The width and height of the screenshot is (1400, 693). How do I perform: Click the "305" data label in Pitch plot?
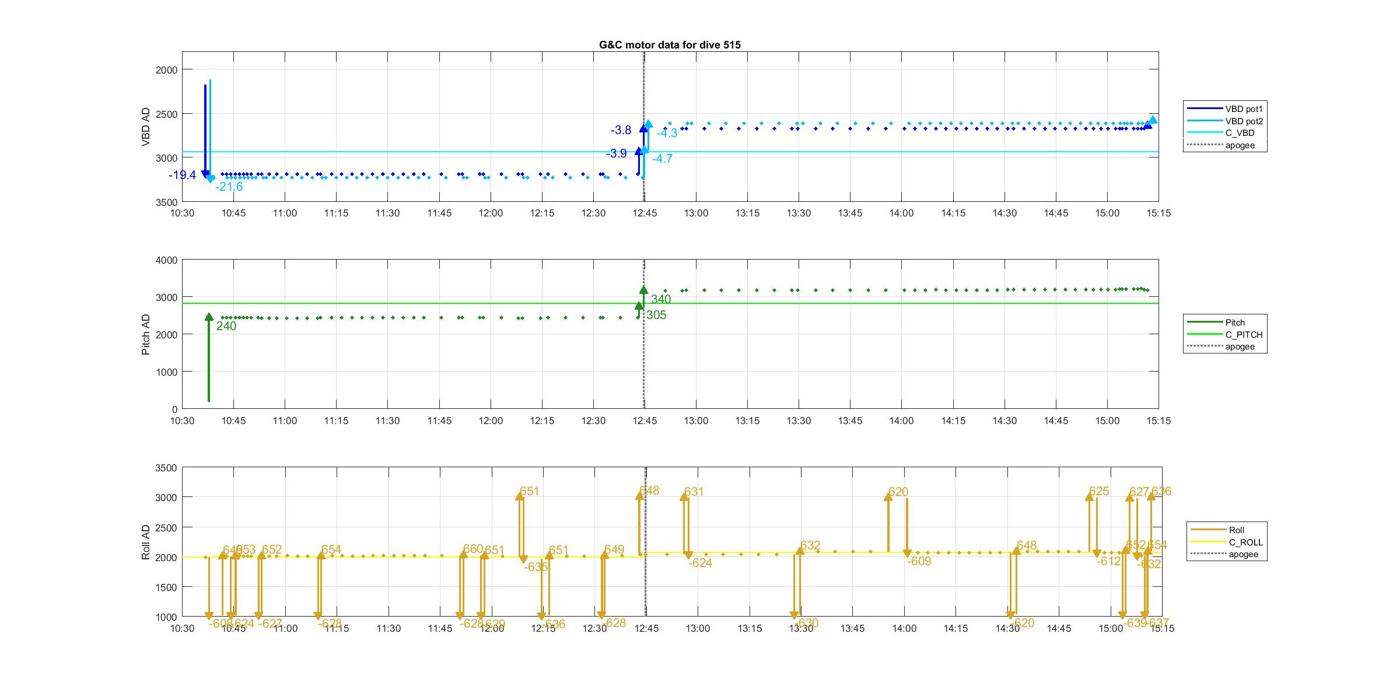(x=656, y=315)
